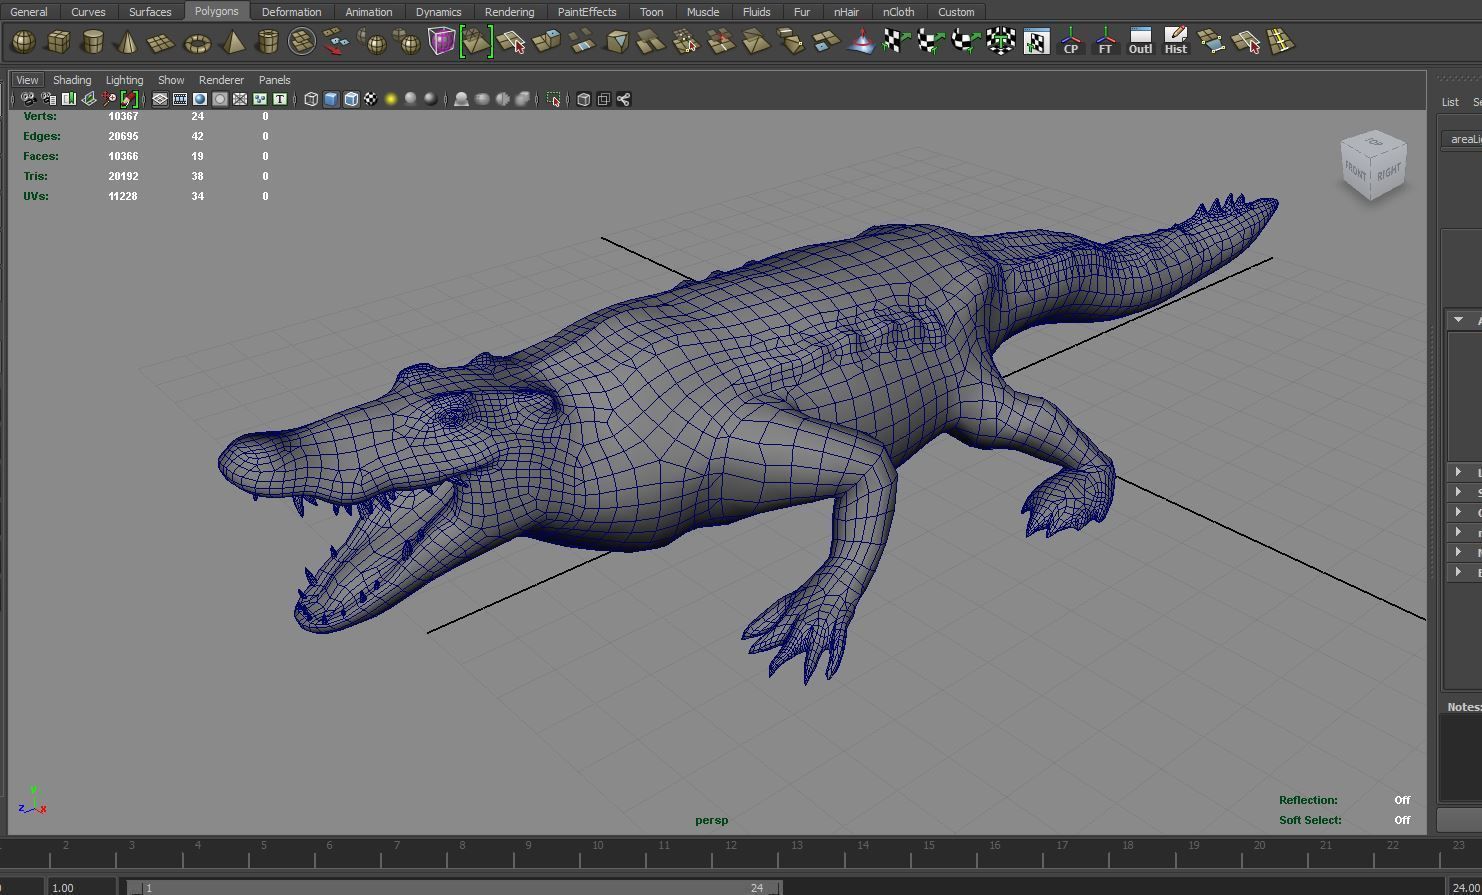Expand collapsed section beginning with 'E'

click(x=1459, y=572)
